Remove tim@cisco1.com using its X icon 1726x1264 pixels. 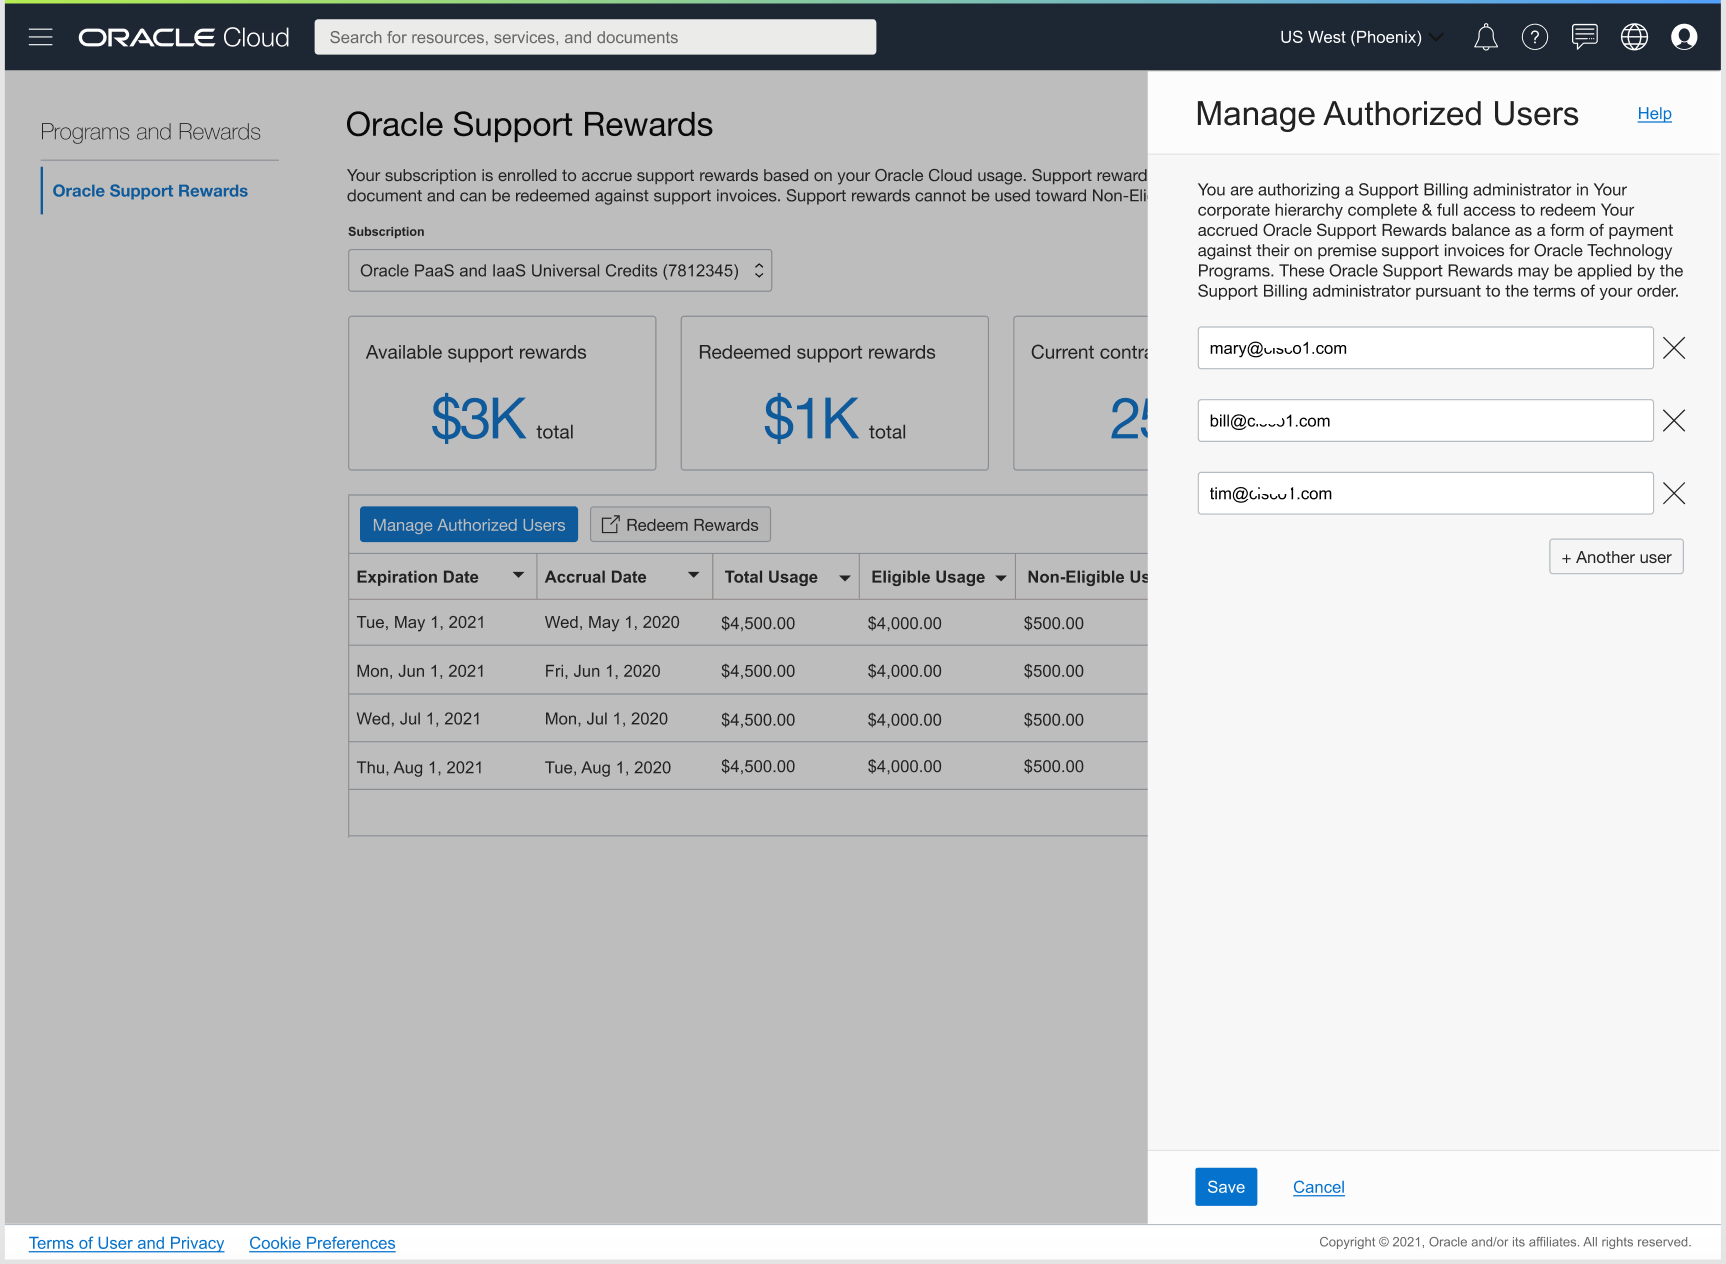tap(1673, 492)
